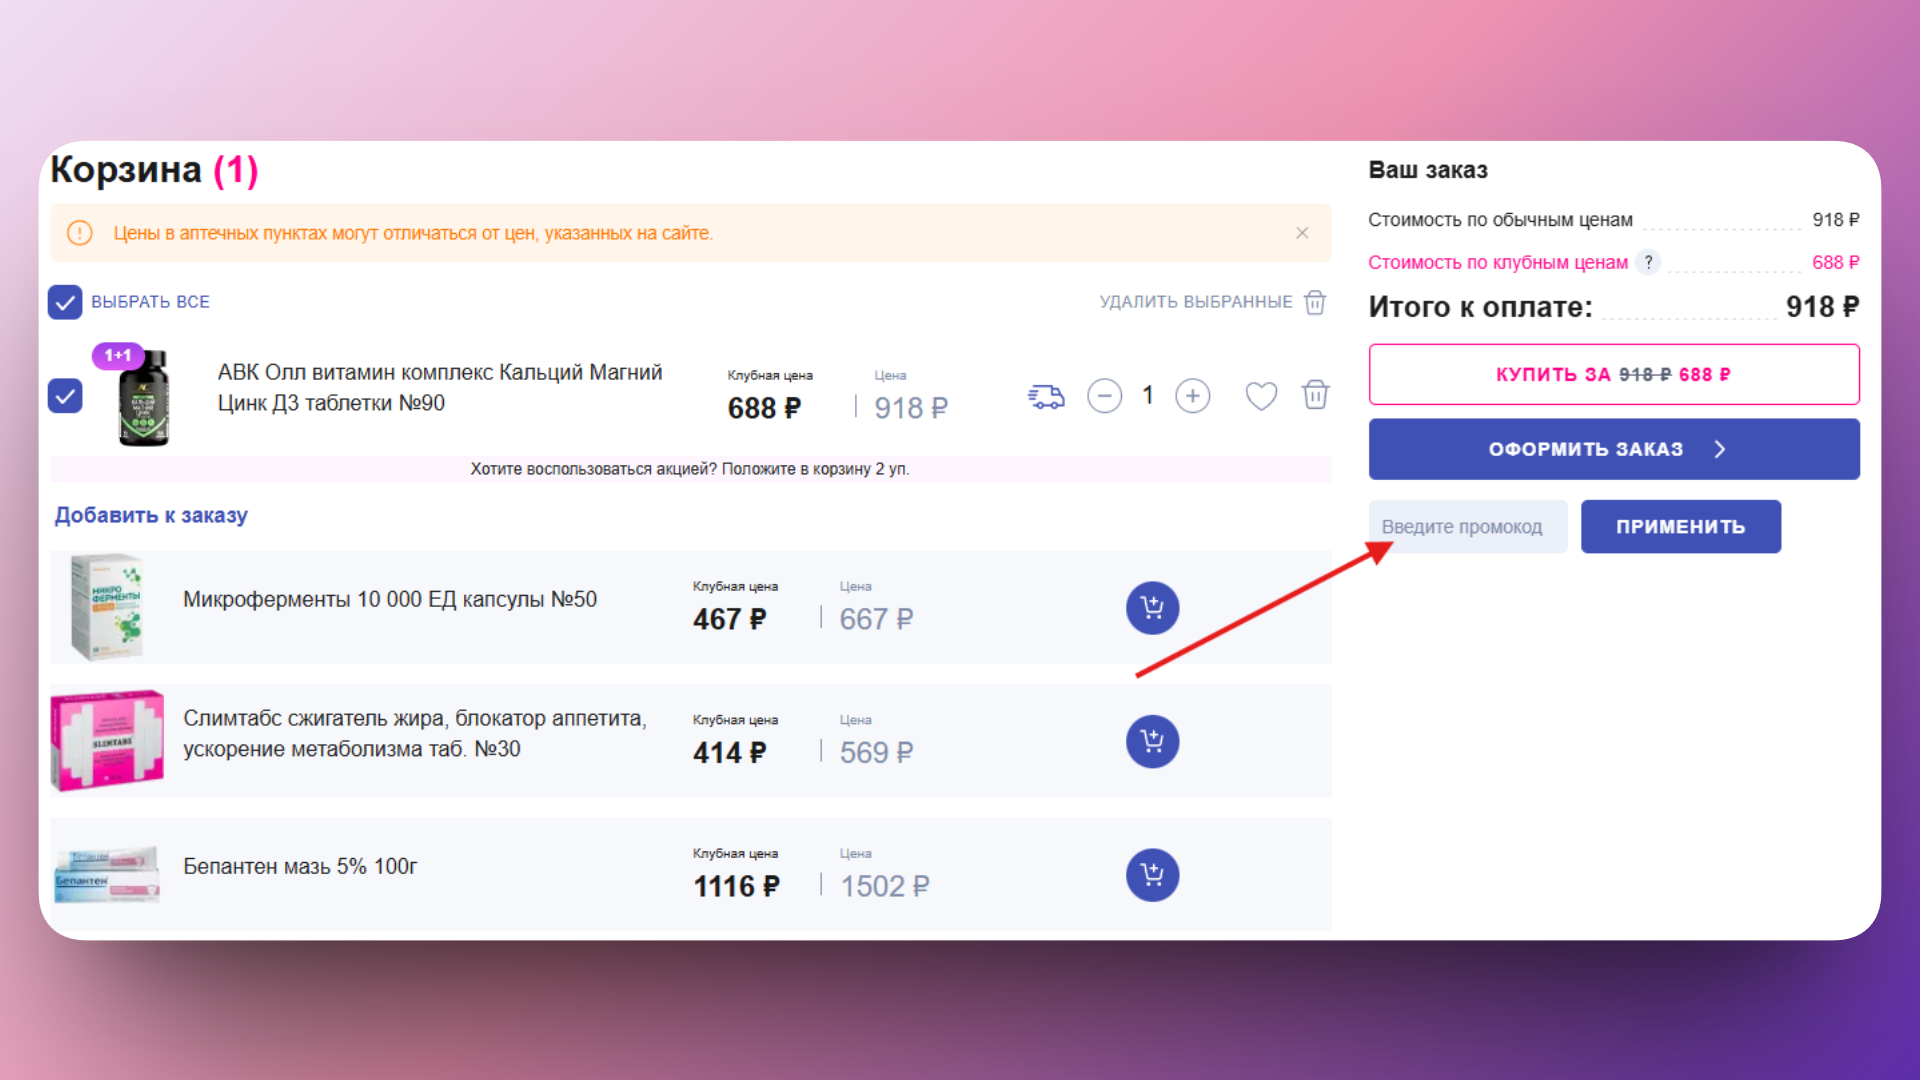The height and width of the screenshot is (1080, 1920).
Task: Click the Слимтабс product thumbnail
Action: point(107,741)
